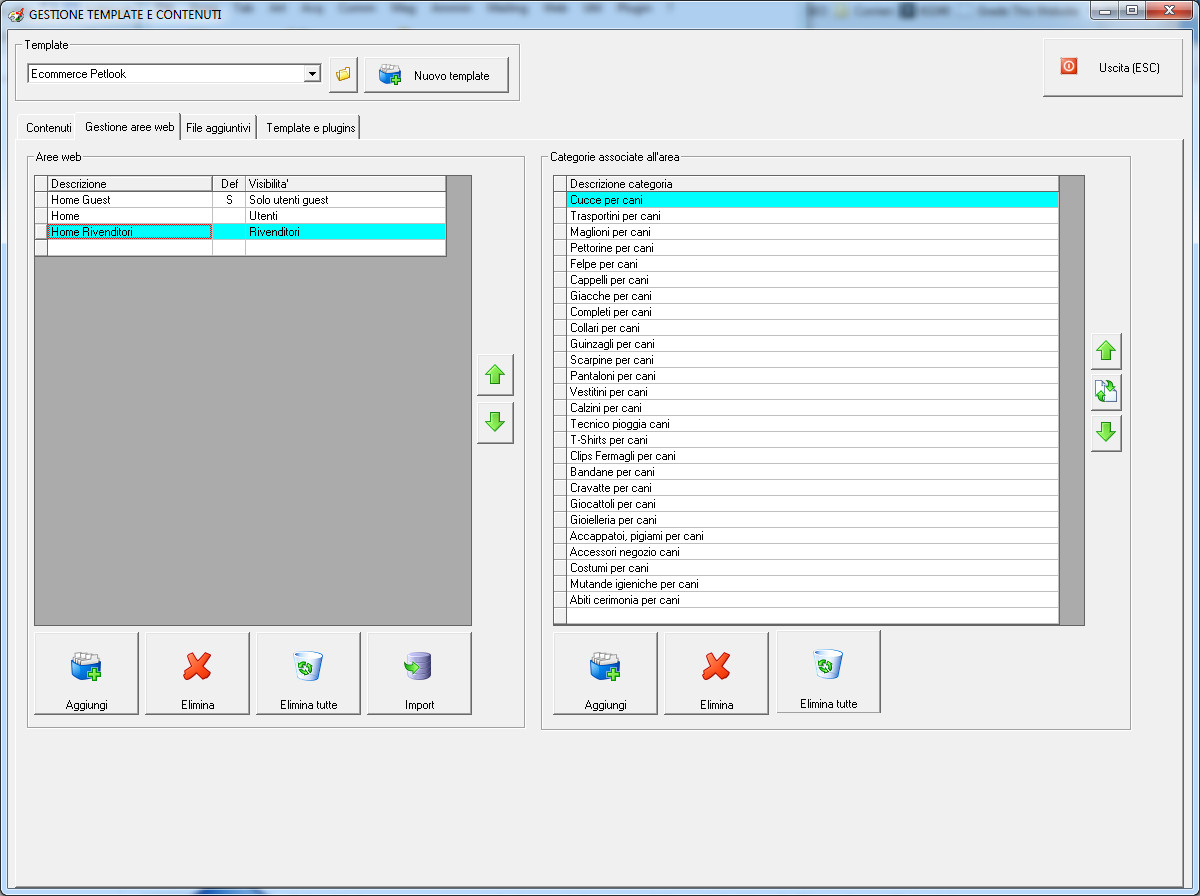The height and width of the screenshot is (896, 1200).
Task: Add a category with Aggiungi button
Action: tap(605, 674)
